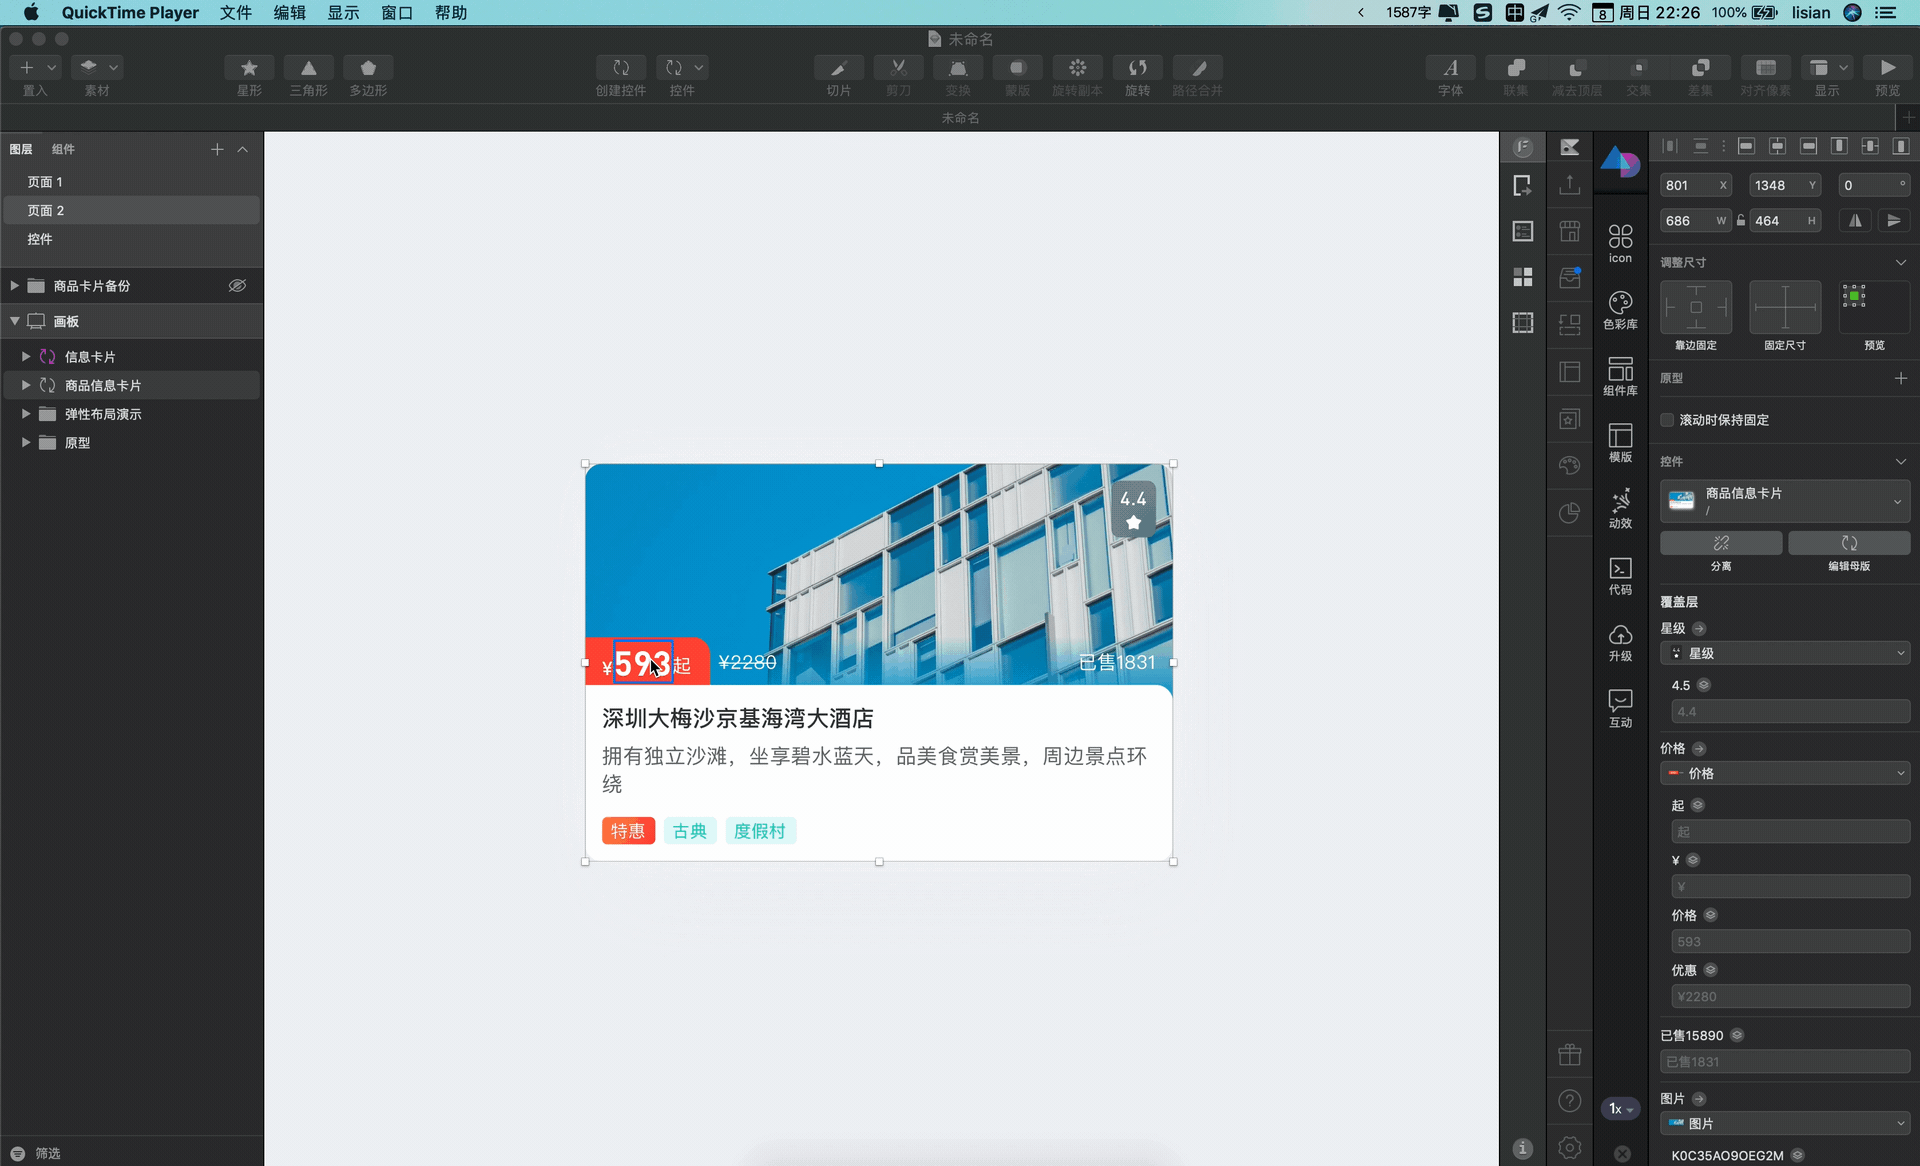Toggle the width-height lock icon
The image size is (1920, 1166).
[x=1741, y=221]
